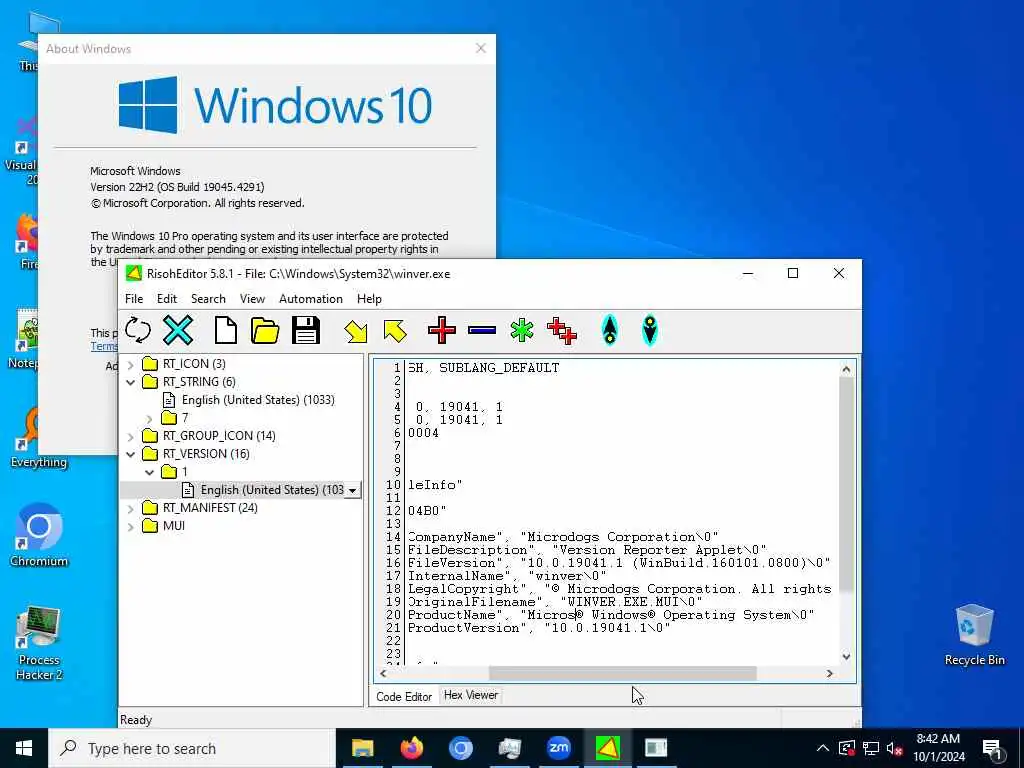Collapse the RT_VERSION (16) node
Viewport: 1024px width, 768px height.
coord(131,454)
